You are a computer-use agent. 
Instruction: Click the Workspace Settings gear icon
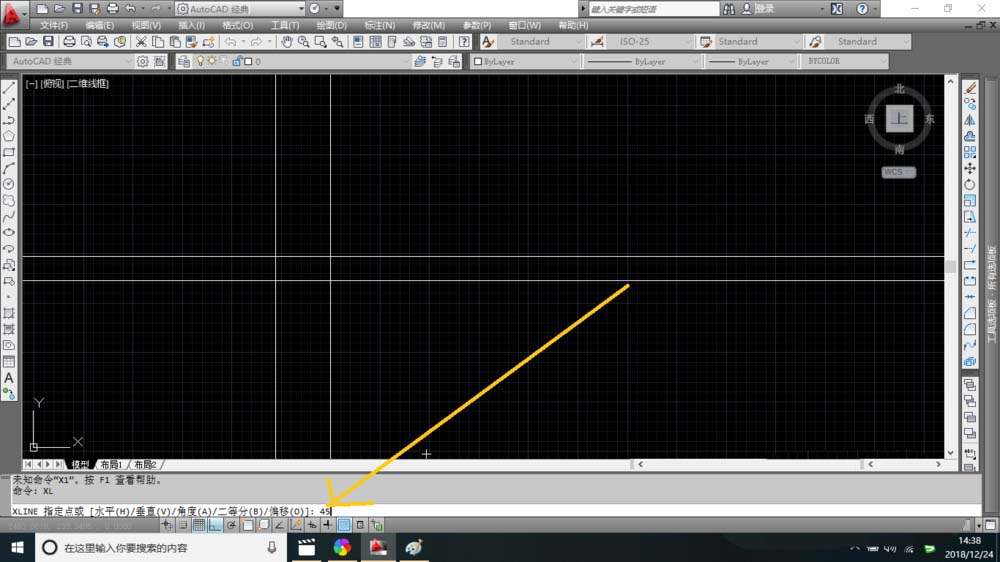pyautogui.click(x=142, y=61)
